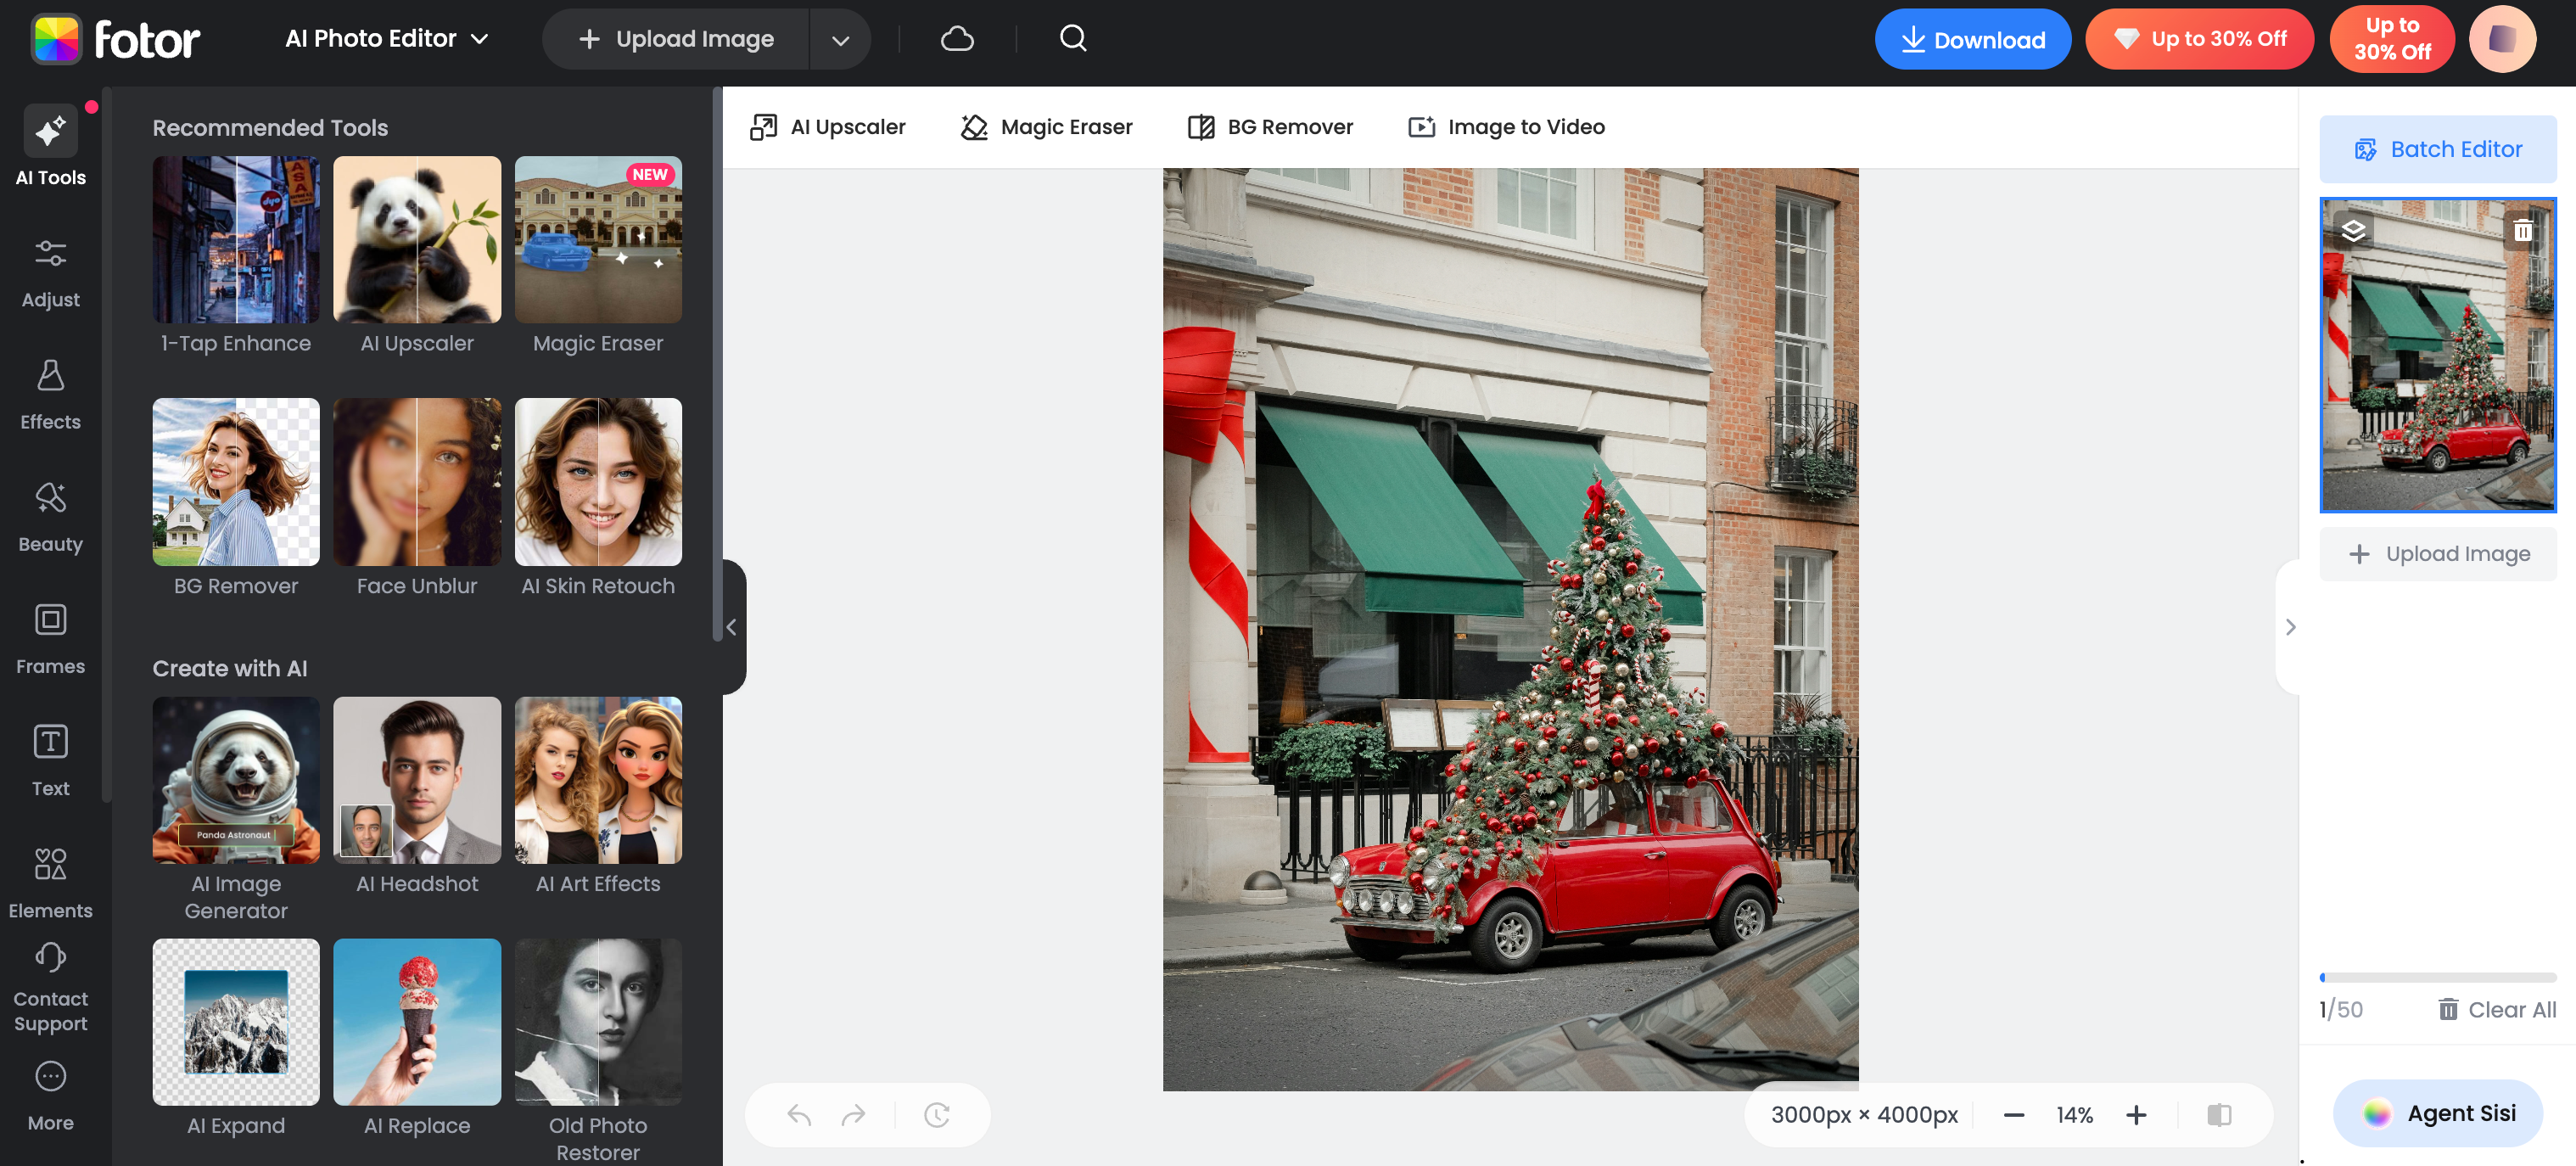Expand the AI Photo Editor dropdown
Image resolution: width=2576 pixels, height=1166 pixels.
pos(387,39)
